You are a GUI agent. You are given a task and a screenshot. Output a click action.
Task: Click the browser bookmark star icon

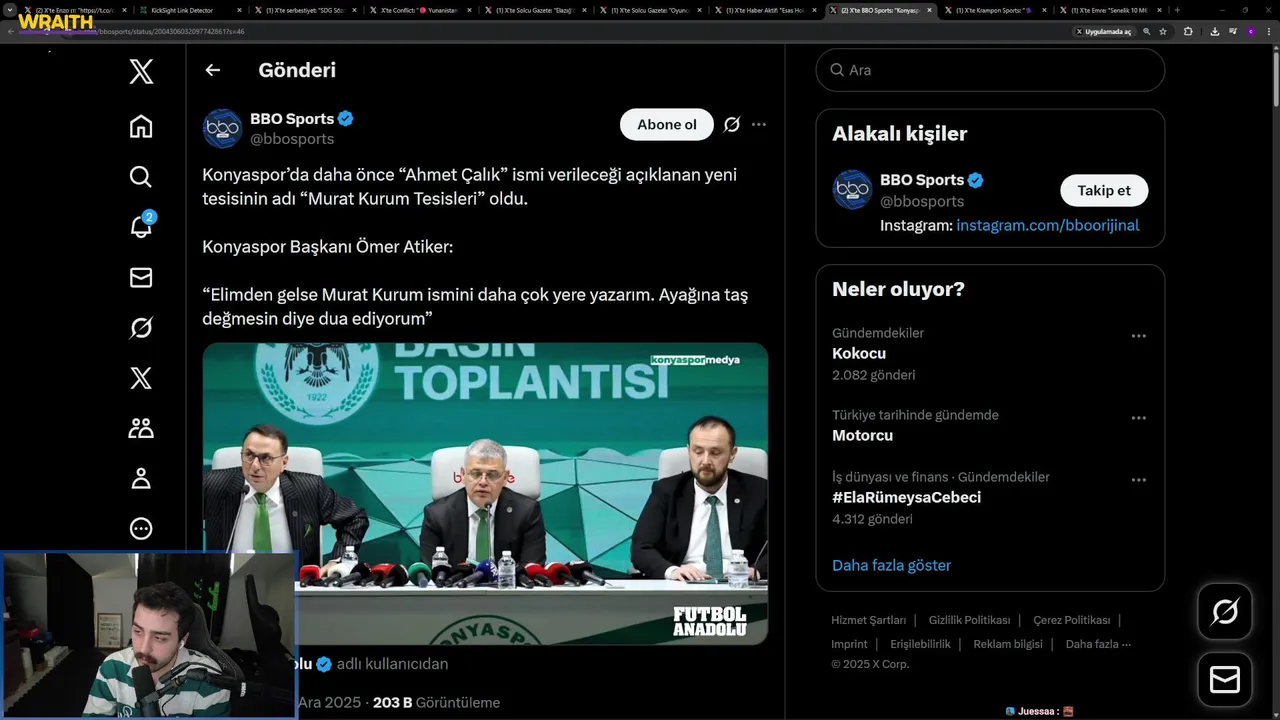coord(1163,31)
